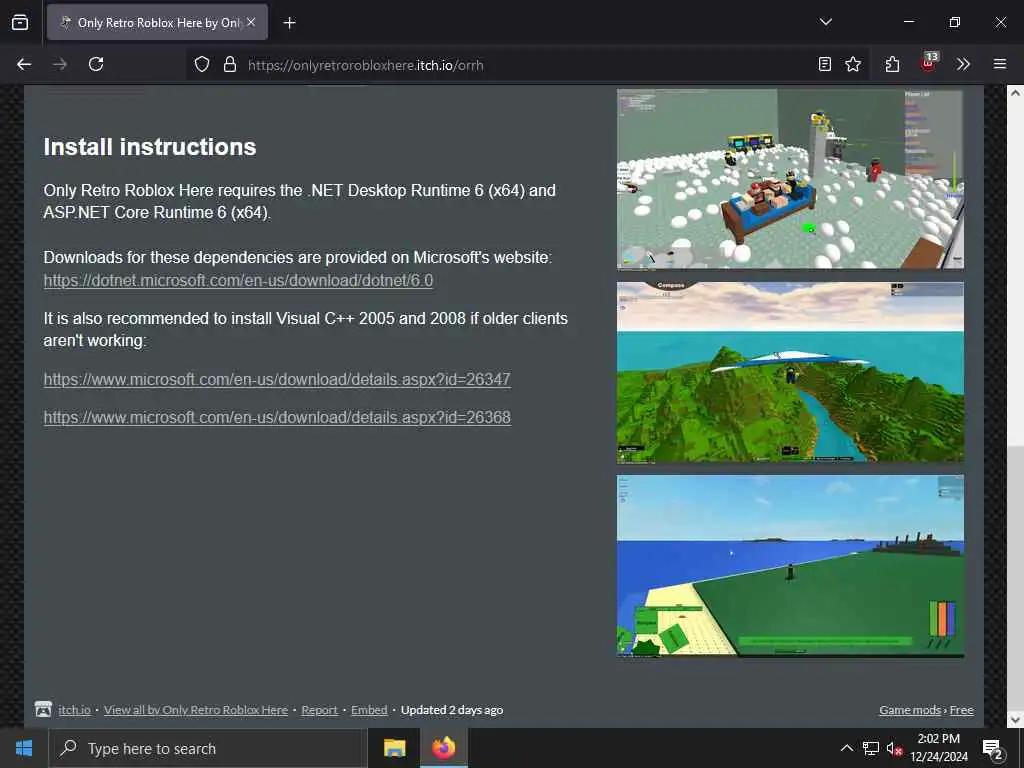Open the Windows Start menu
1024x768 pixels.
tap(24, 748)
